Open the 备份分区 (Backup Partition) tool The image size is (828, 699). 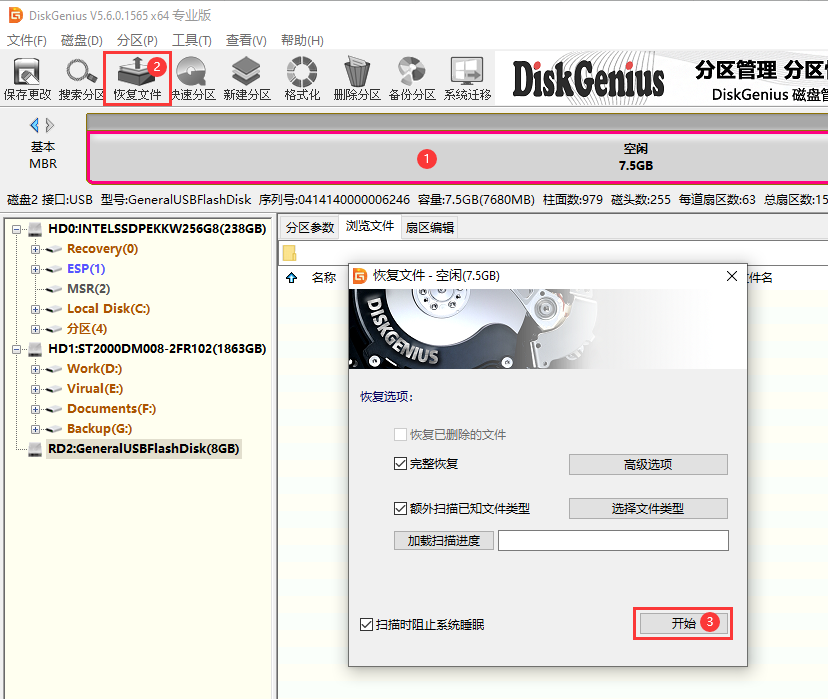coord(412,79)
